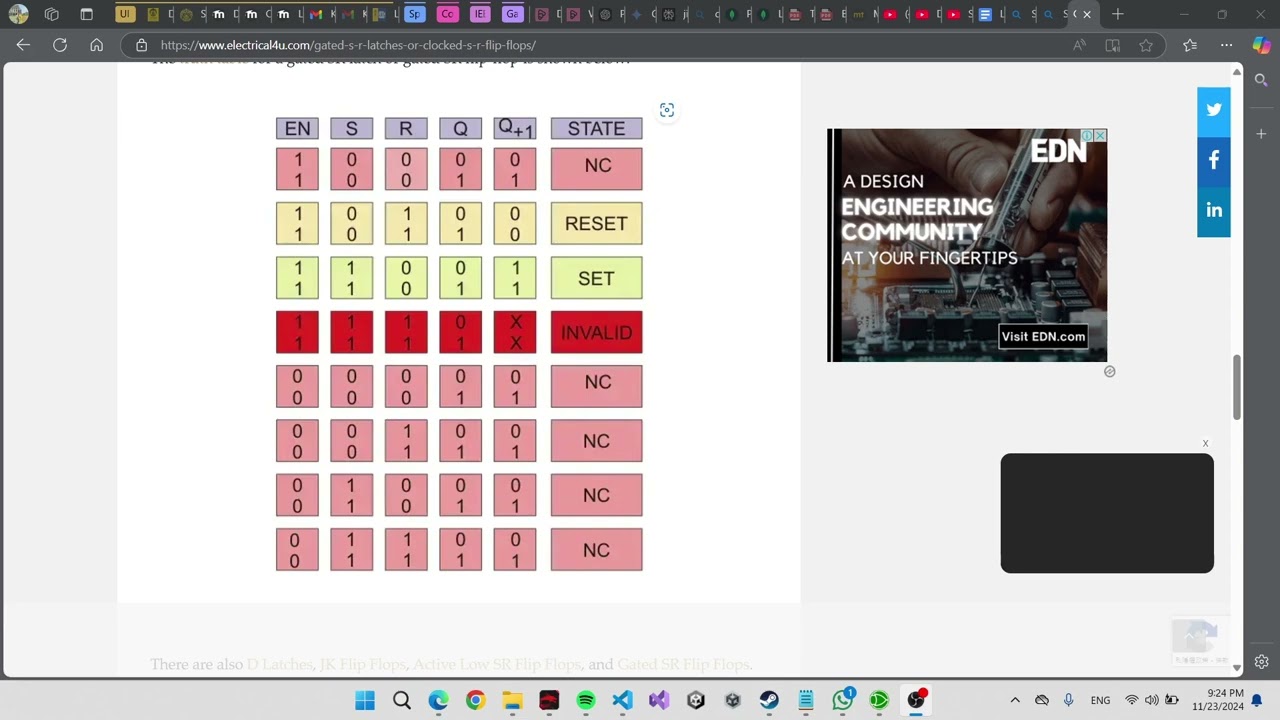Switch to the UI tab
Image resolution: width=1280 pixels, height=720 pixels.
tap(124, 14)
